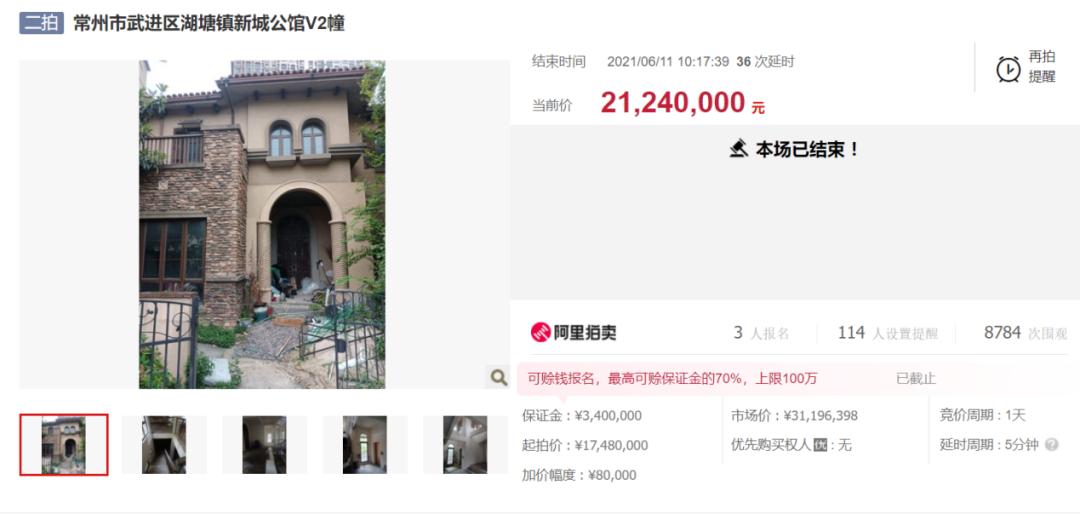Click the 优 badge icon near 优先购买权人

pos(819,445)
